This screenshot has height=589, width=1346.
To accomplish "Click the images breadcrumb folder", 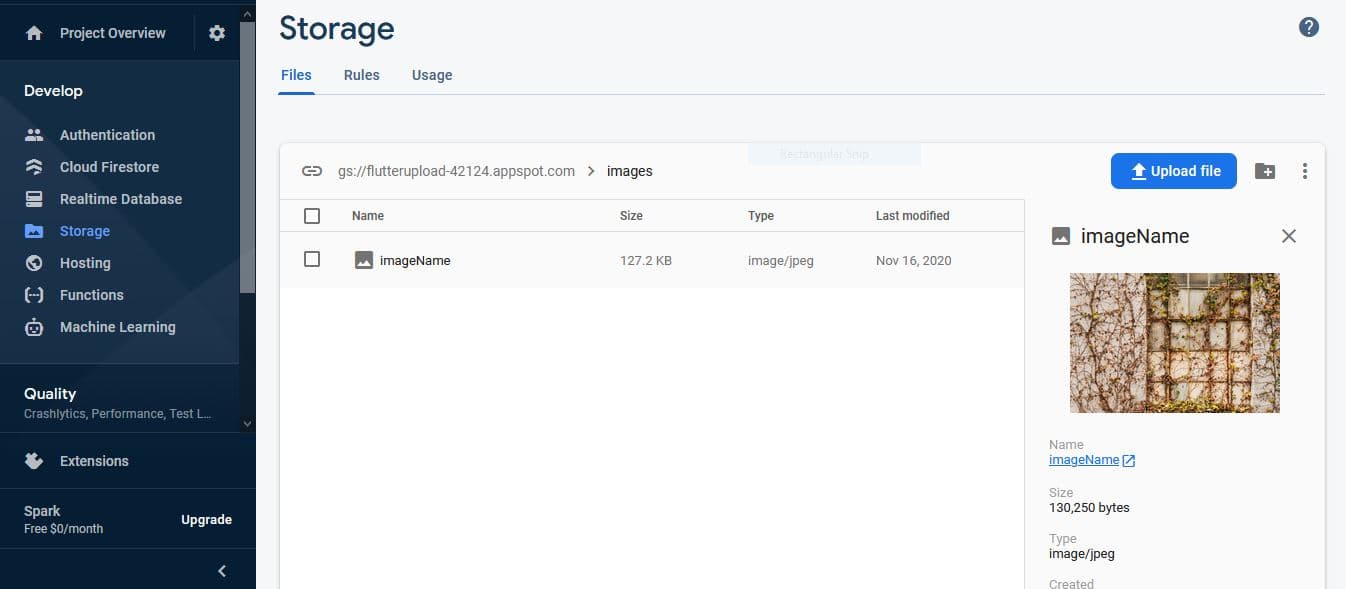I will point(629,171).
